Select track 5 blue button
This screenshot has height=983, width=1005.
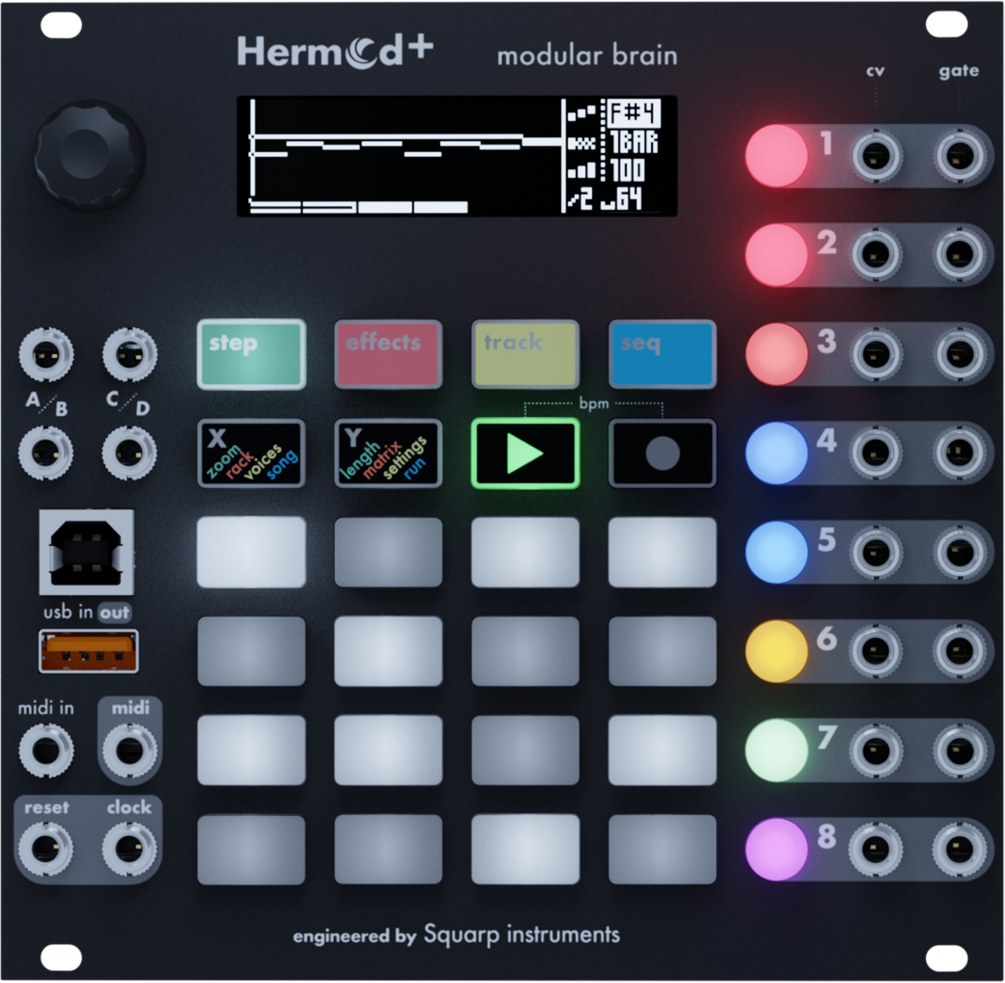tap(776, 552)
